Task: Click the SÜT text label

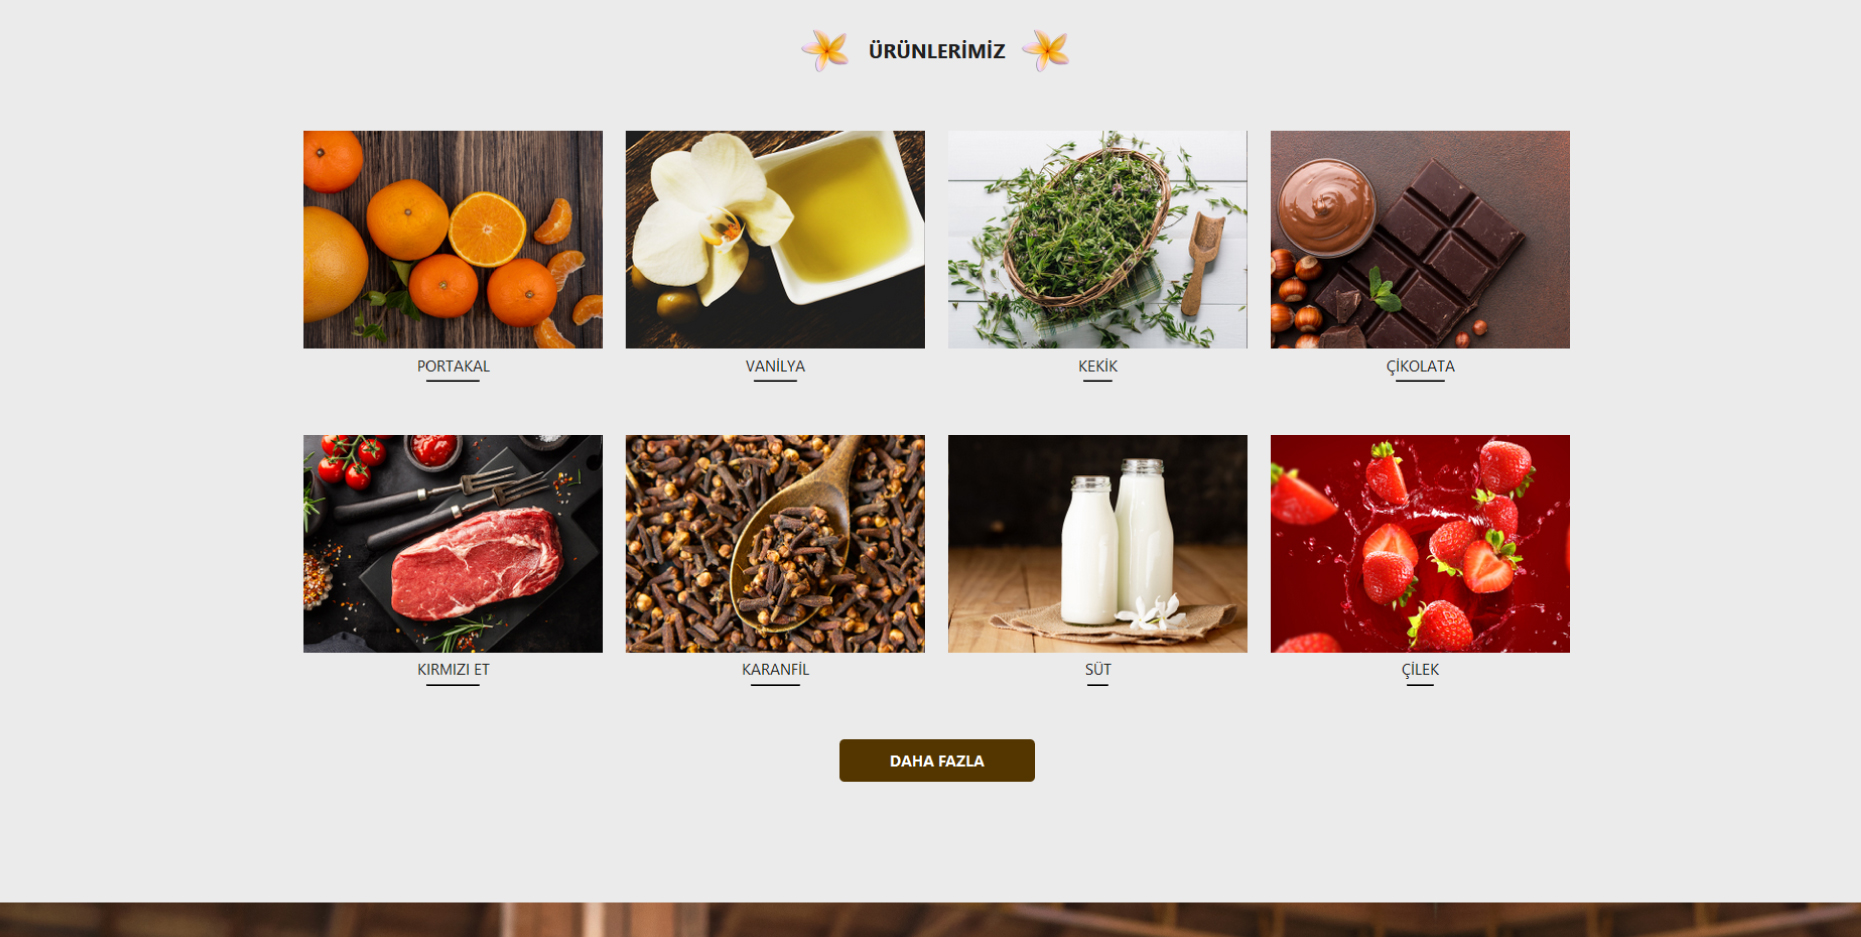Action: (x=1098, y=669)
